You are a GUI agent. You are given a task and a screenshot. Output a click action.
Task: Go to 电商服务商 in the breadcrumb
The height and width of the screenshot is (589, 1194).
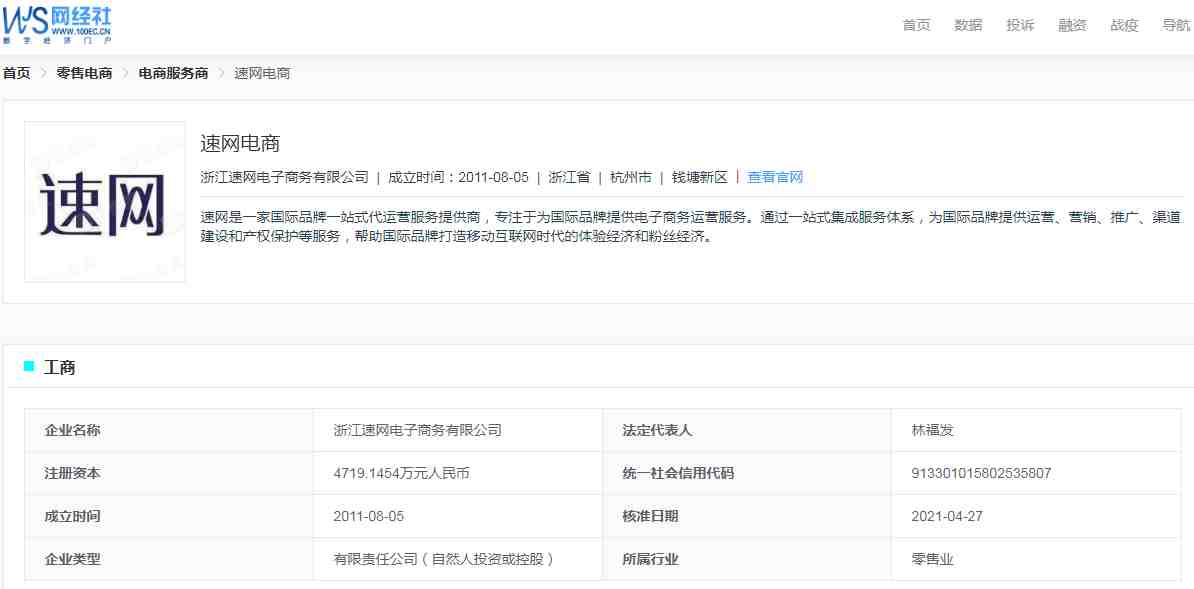[x=173, y=73]
